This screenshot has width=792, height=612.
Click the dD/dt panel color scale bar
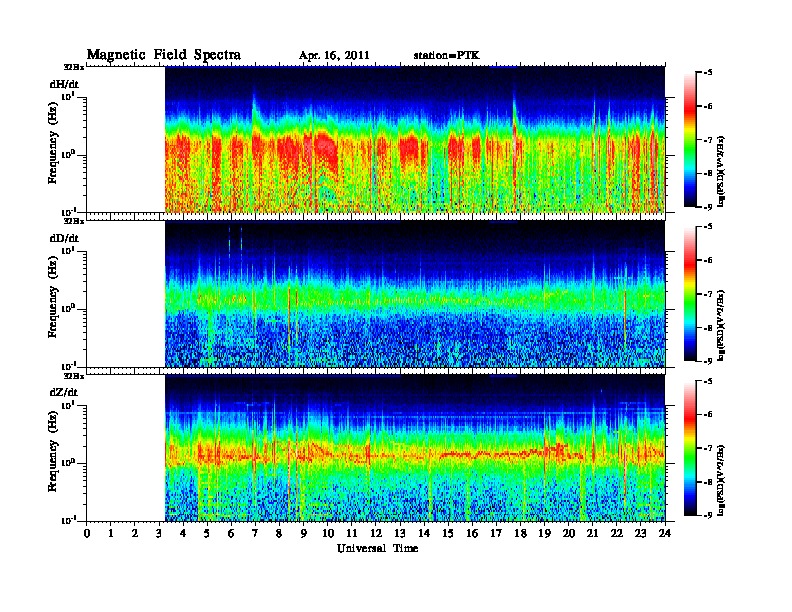coord(689,293)
